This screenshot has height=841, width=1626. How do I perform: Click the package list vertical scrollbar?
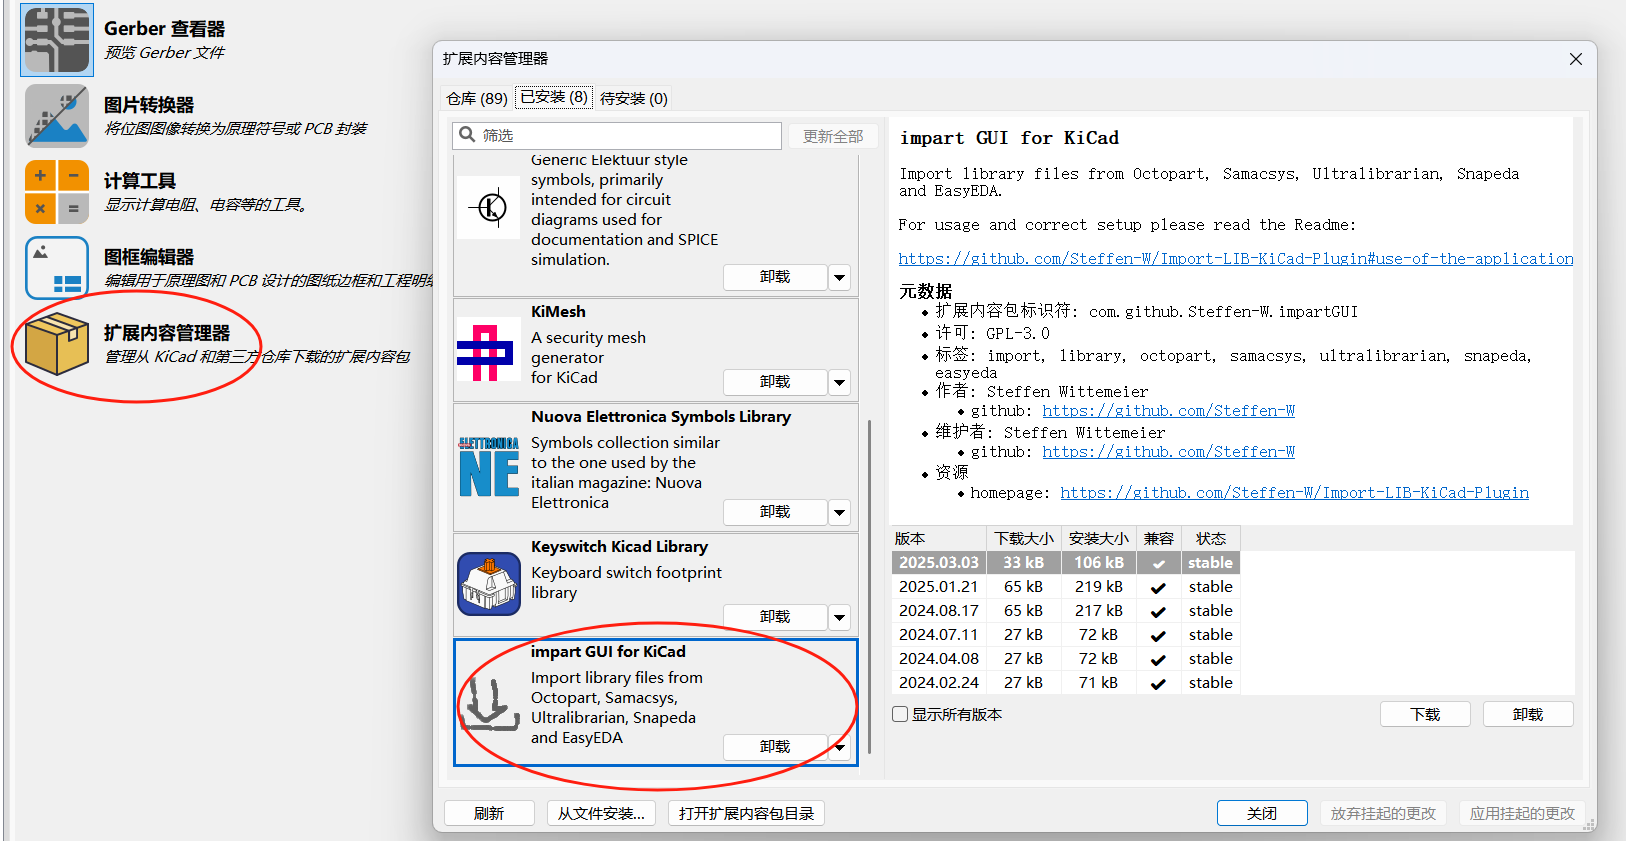tap(869, 586)
